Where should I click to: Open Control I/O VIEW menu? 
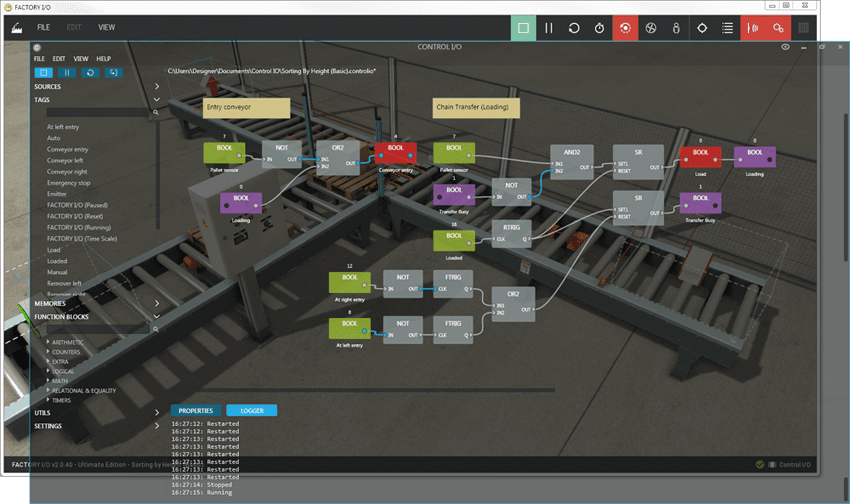point(81,59)
